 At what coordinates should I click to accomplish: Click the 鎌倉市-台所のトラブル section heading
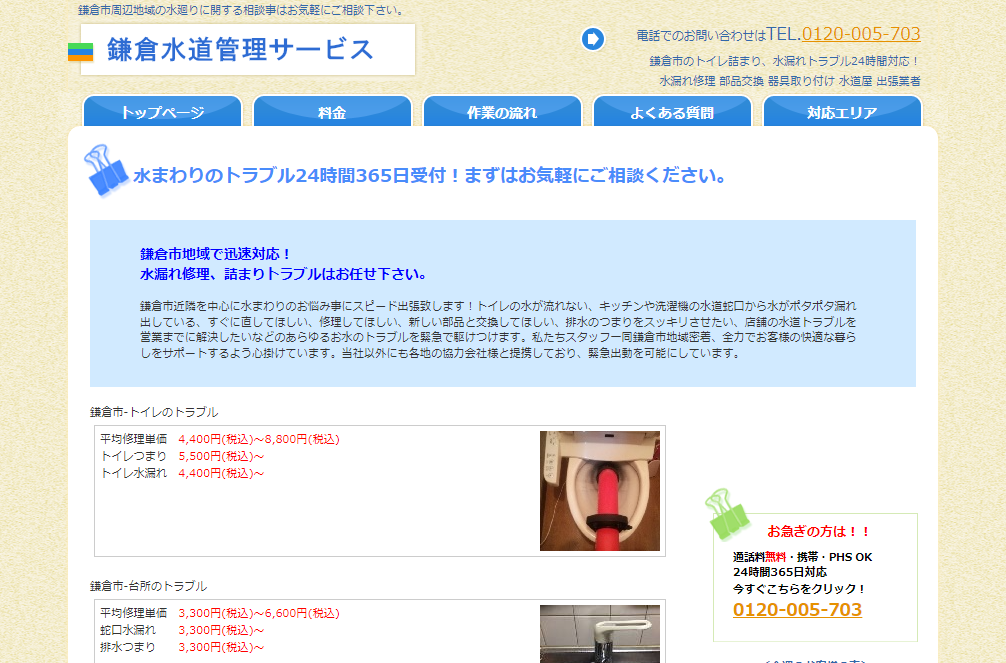point(148,586)
